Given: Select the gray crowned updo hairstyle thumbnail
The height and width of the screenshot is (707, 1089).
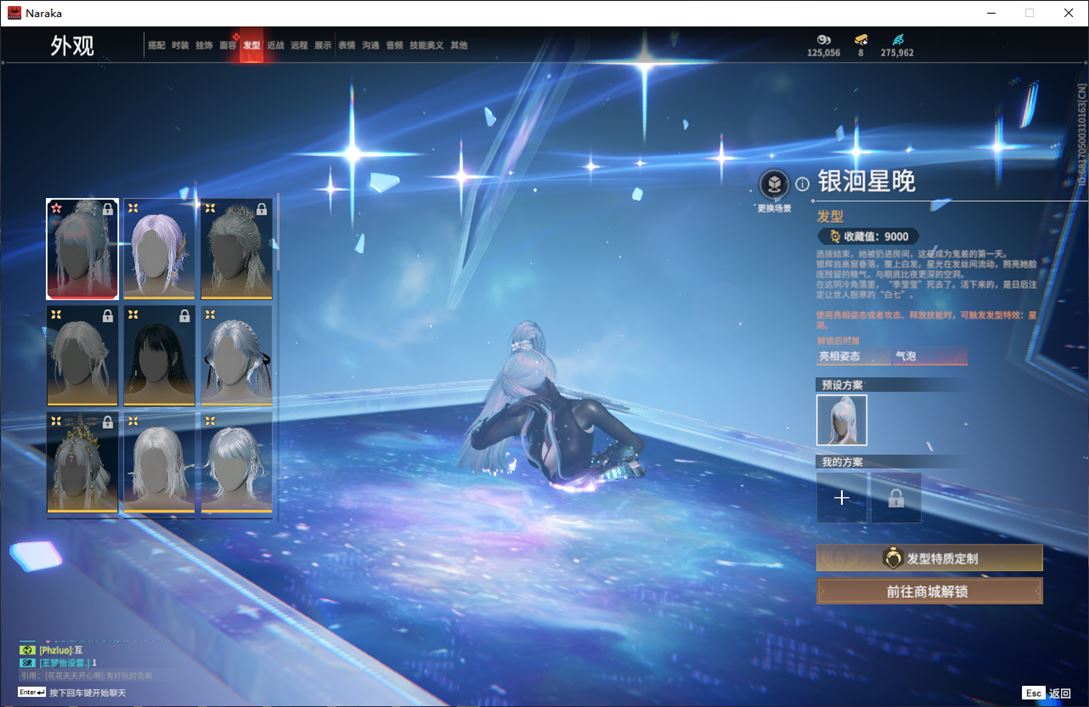Looking at the screenshot, I should pyautogui.click(x=236, y=249).
